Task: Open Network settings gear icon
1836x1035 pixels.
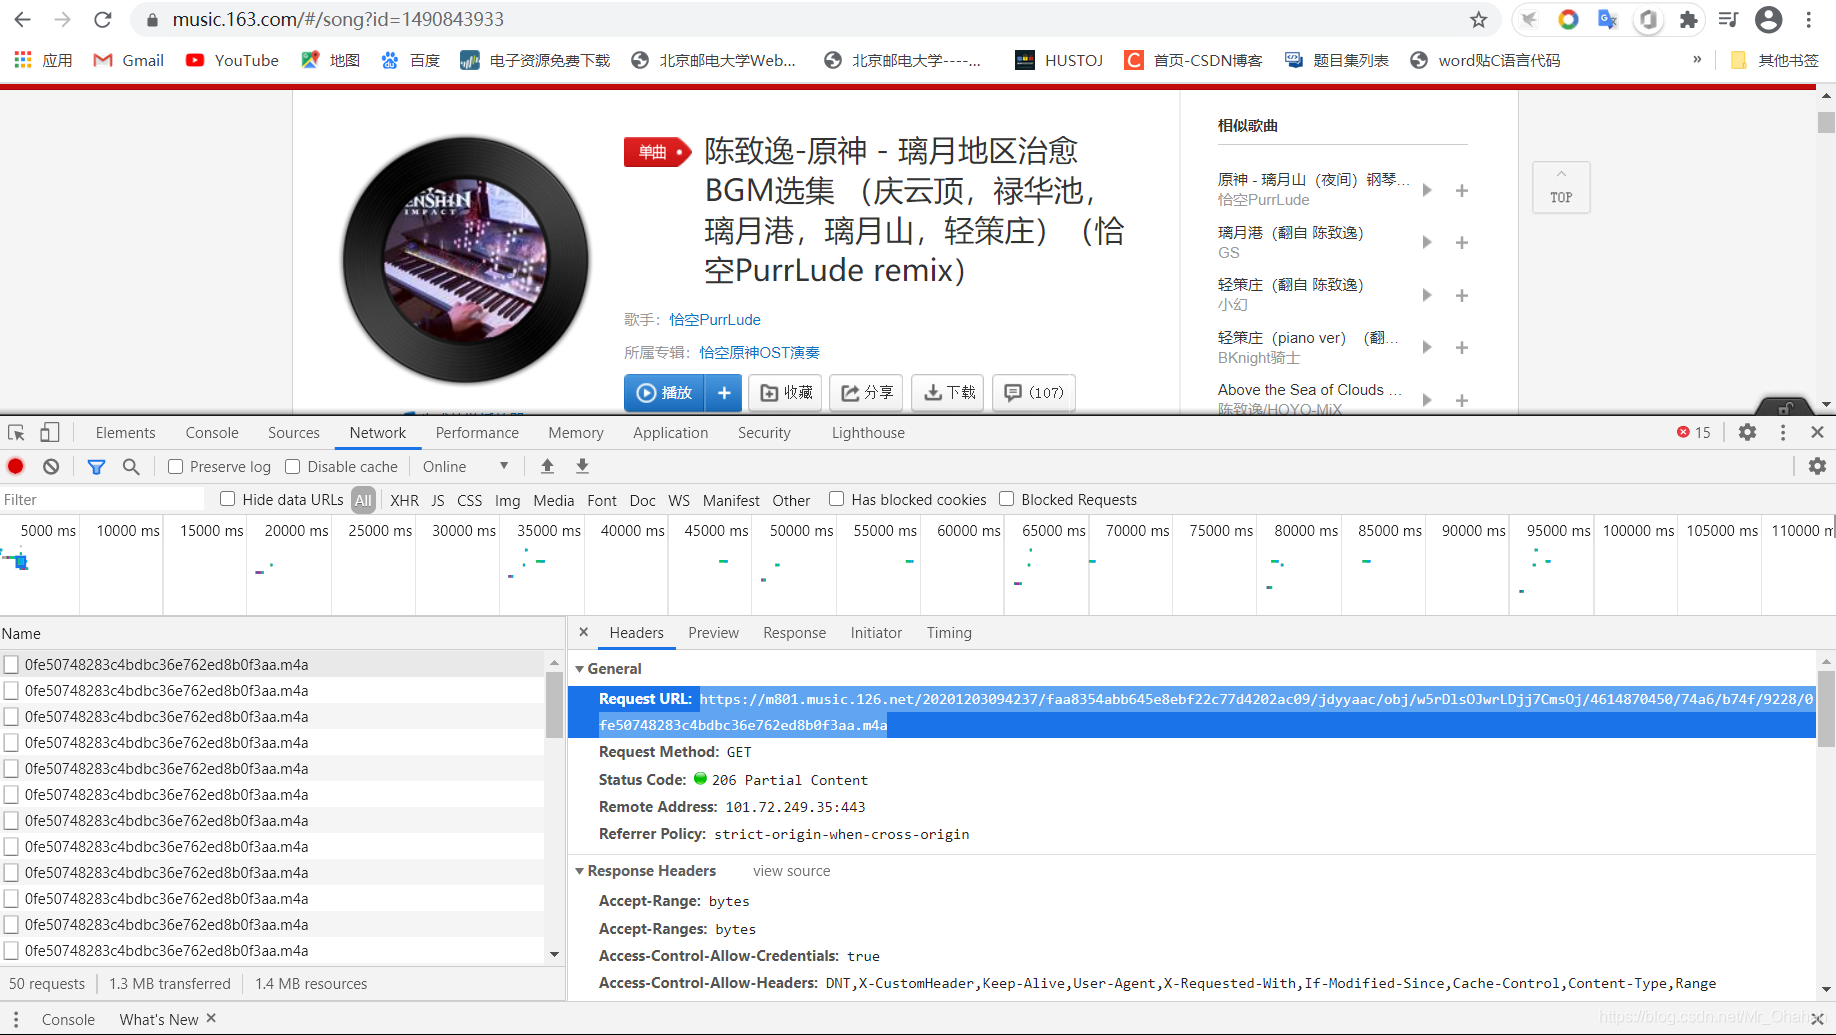Action: point(1817,466)
